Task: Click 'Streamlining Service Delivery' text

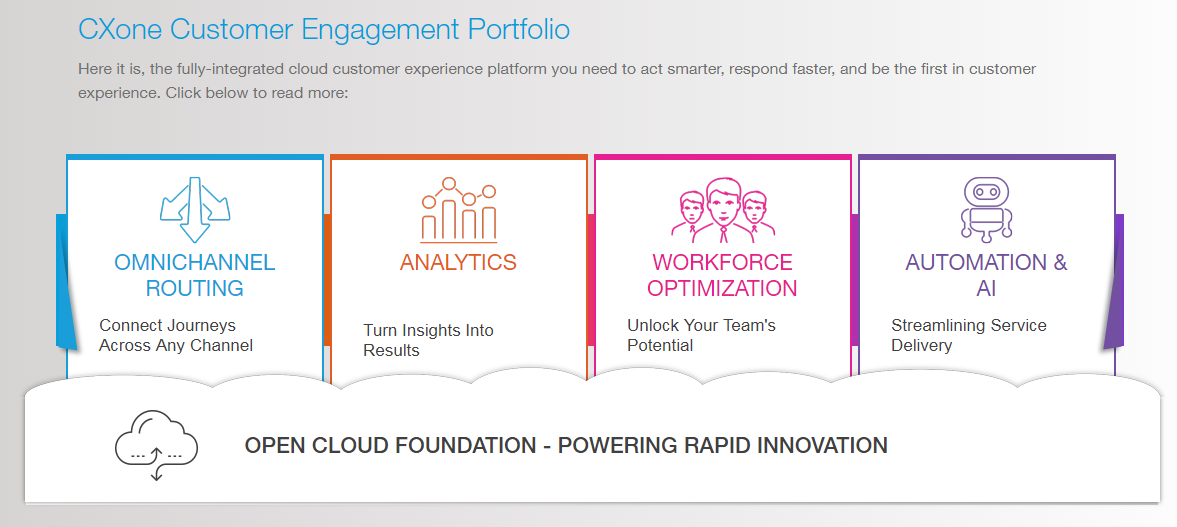Action: [x=968, y=336]
